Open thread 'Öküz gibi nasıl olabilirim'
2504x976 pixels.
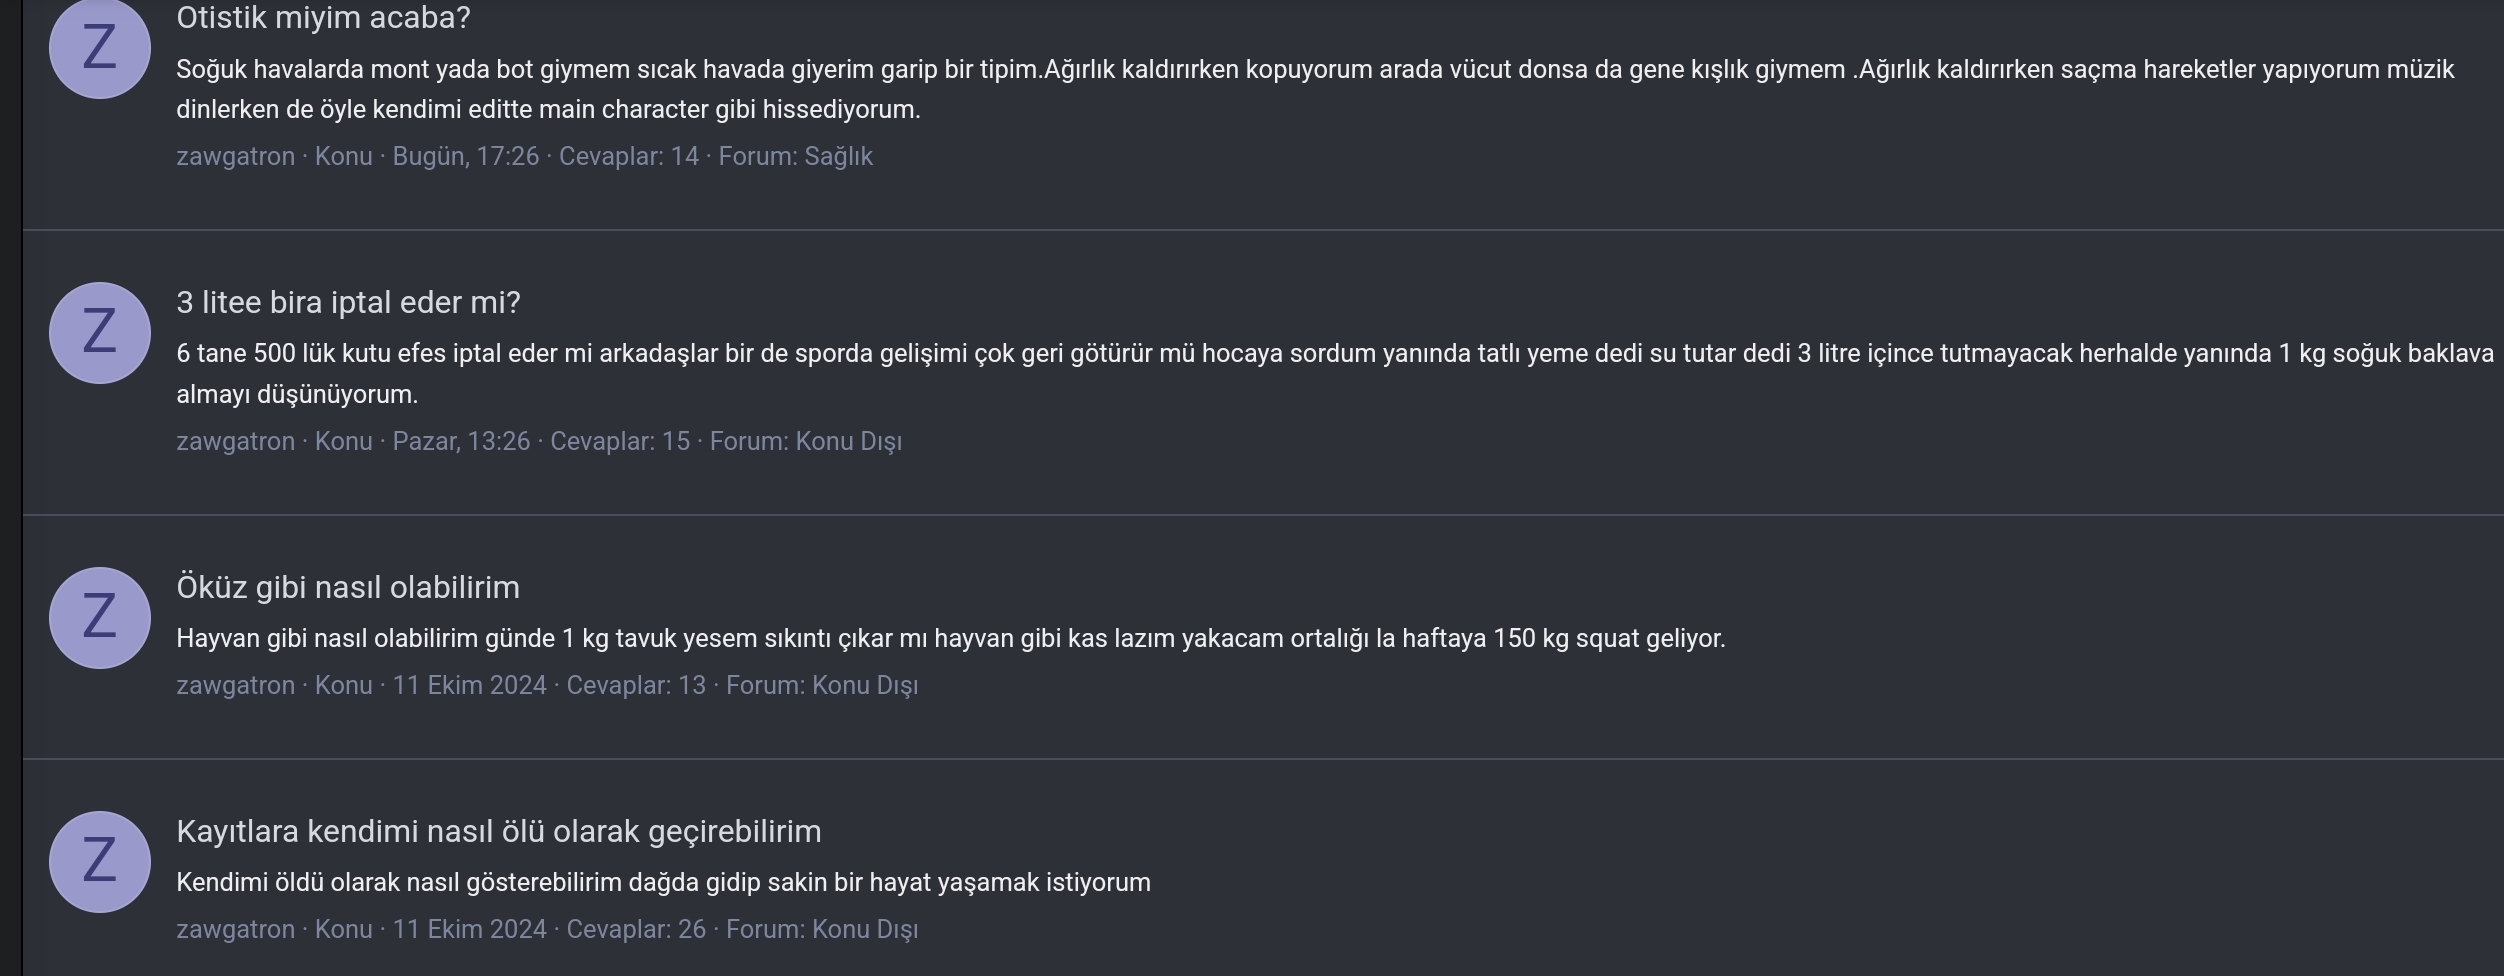tap(347, 587)
